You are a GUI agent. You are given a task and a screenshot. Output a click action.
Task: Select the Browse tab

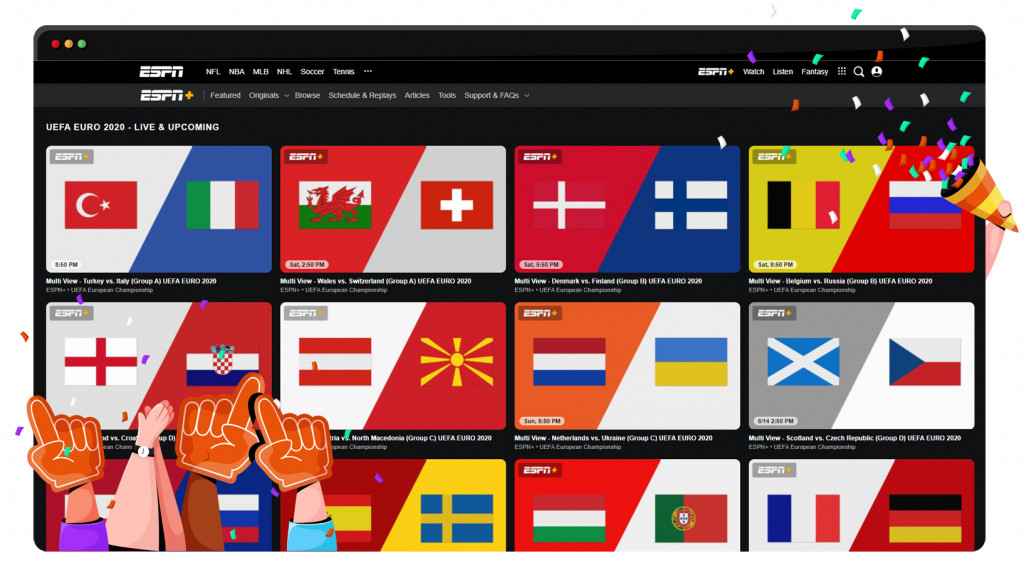click(x=307, y=95)
